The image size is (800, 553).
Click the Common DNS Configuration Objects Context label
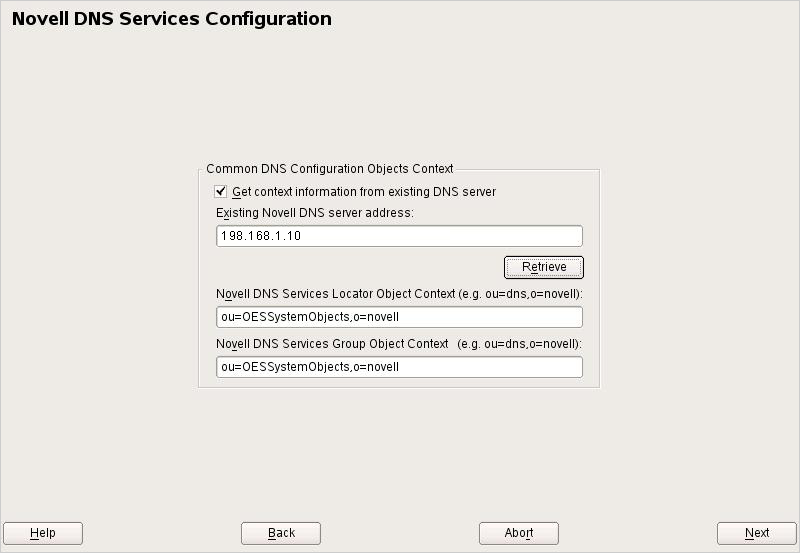coord(330,169)
